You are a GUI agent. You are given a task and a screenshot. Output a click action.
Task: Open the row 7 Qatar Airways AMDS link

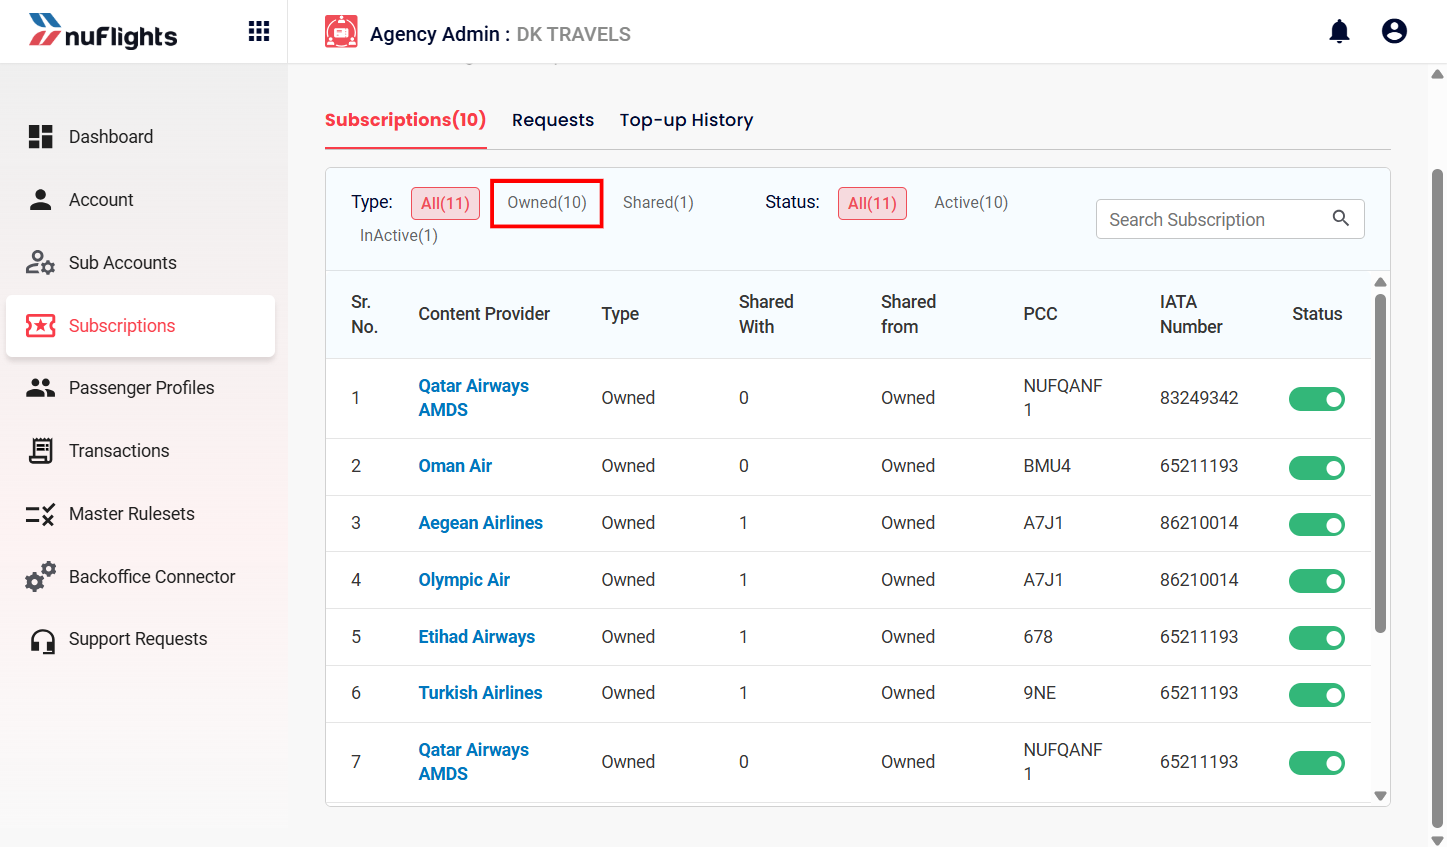click(x=473, y=762)
